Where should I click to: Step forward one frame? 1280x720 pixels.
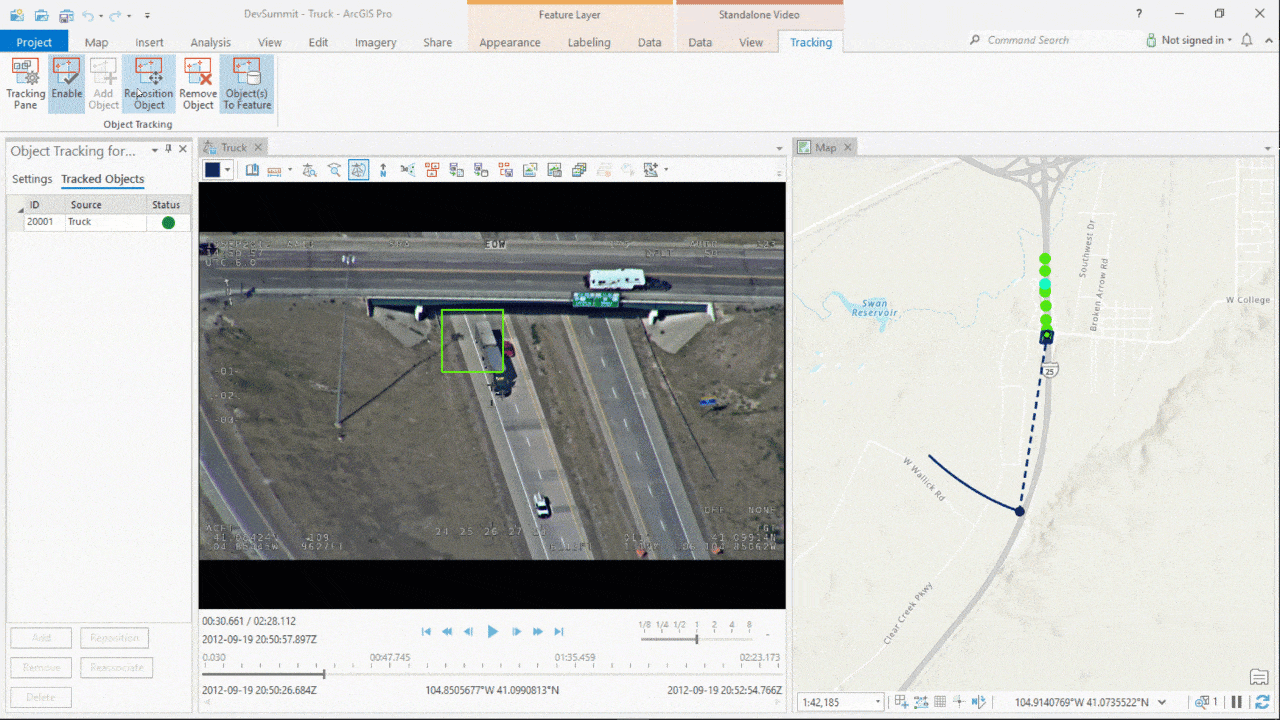pyautogui.click(x=517, y=632)
